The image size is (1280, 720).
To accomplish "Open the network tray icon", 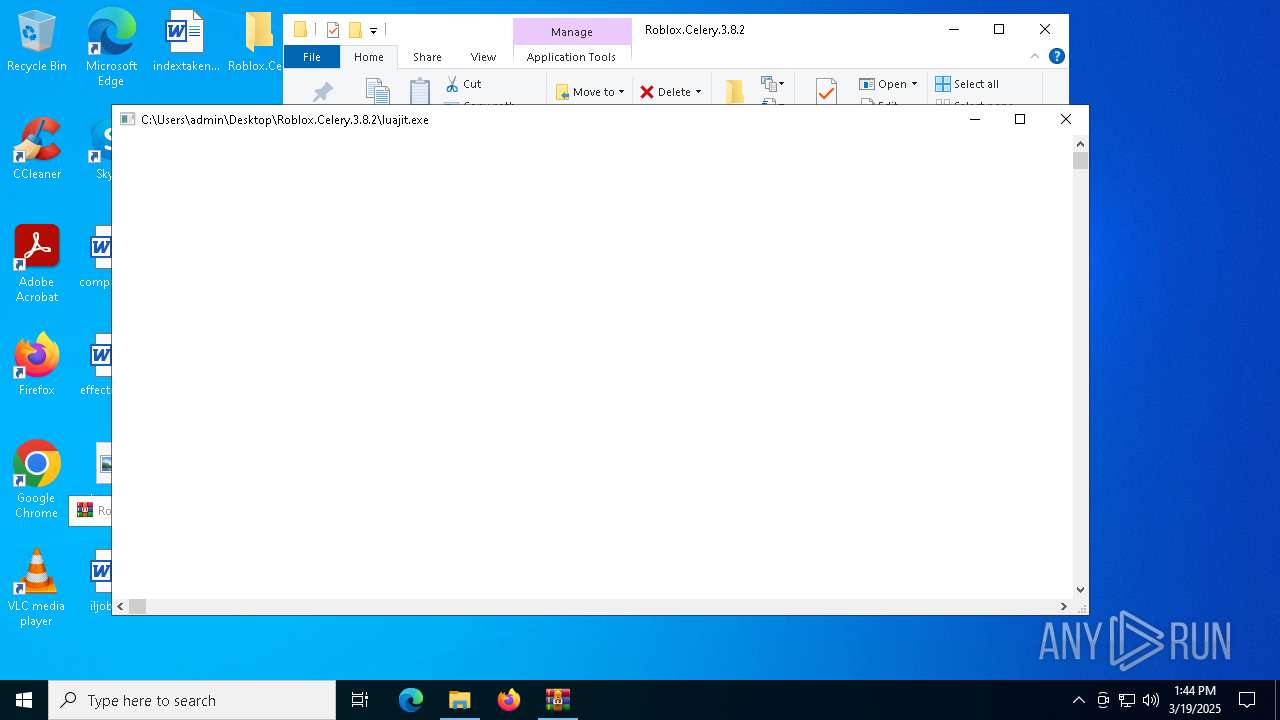I will [1127, 700].
